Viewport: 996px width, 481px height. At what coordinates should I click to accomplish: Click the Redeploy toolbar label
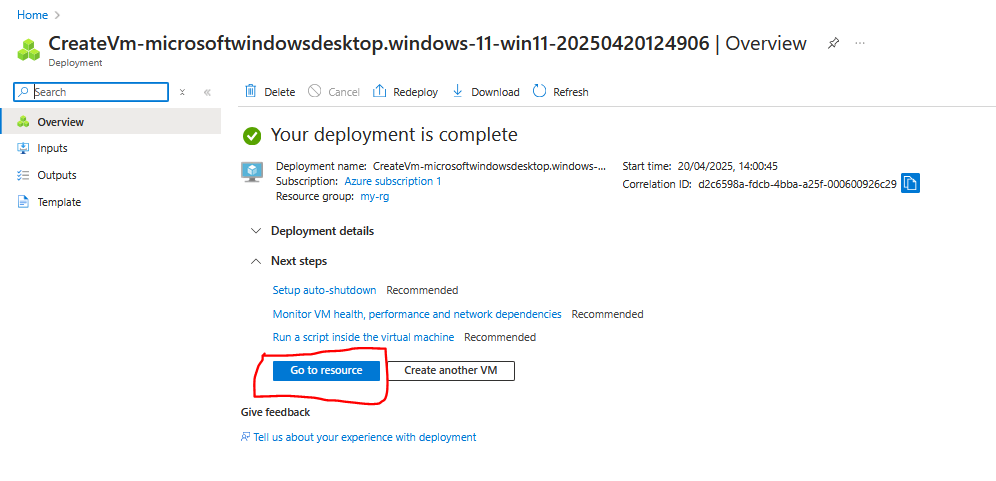[415, 92]
